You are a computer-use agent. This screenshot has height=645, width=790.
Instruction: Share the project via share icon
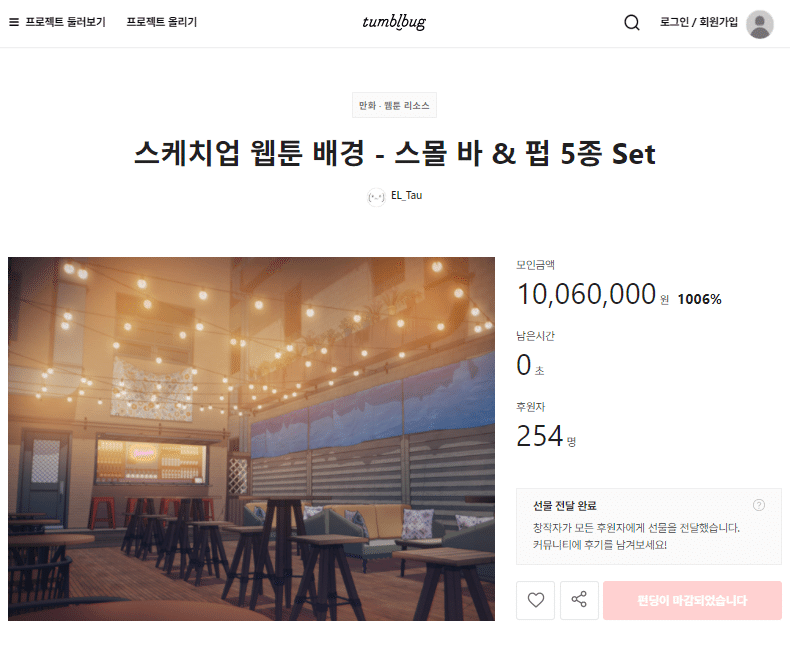579,600
